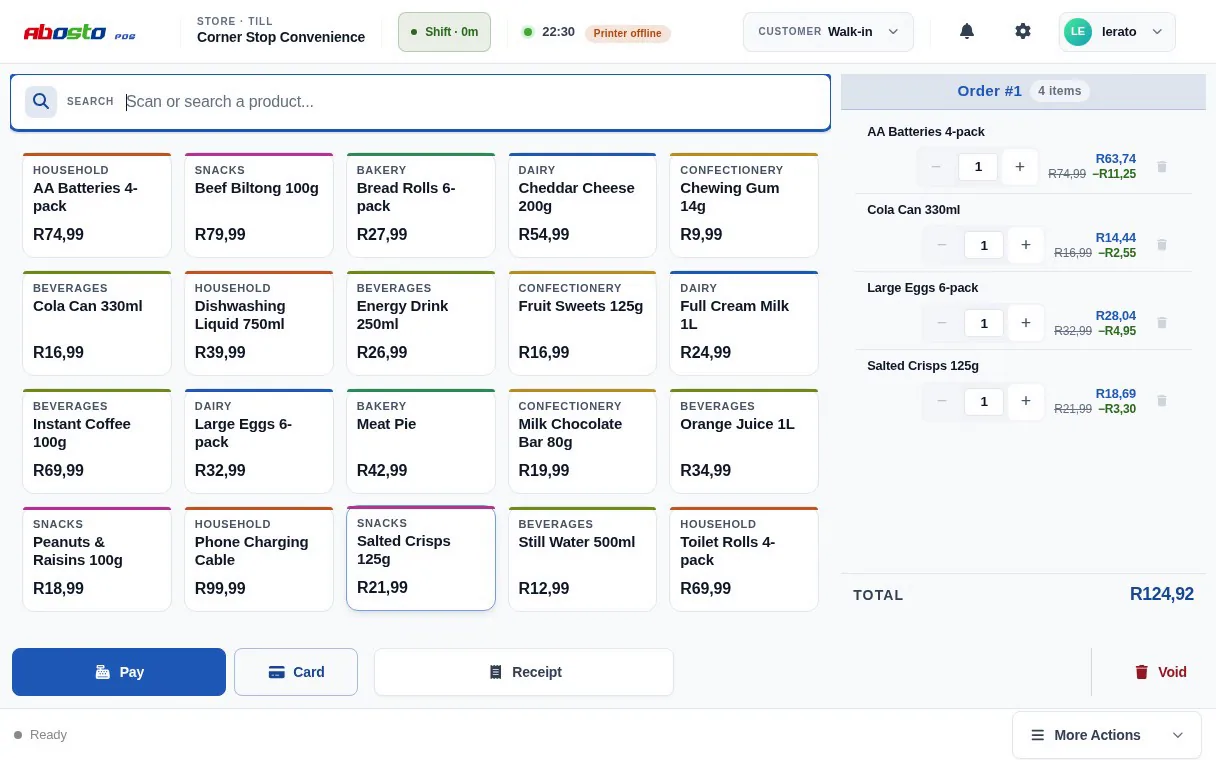Click the 4 items badge
Image resolution: width=1216 pixels, height=760 pixels.
(1059, 91)
